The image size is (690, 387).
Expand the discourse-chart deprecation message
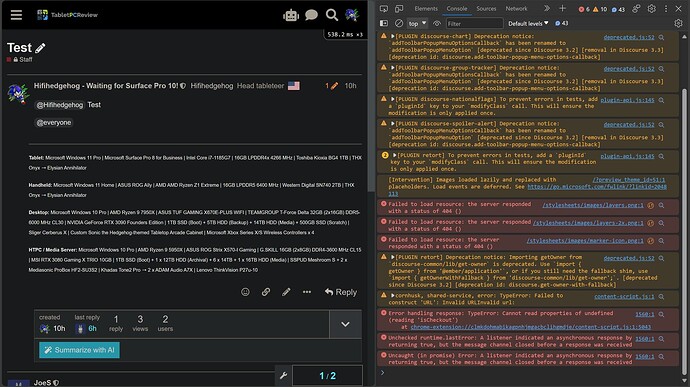[392, 36]
